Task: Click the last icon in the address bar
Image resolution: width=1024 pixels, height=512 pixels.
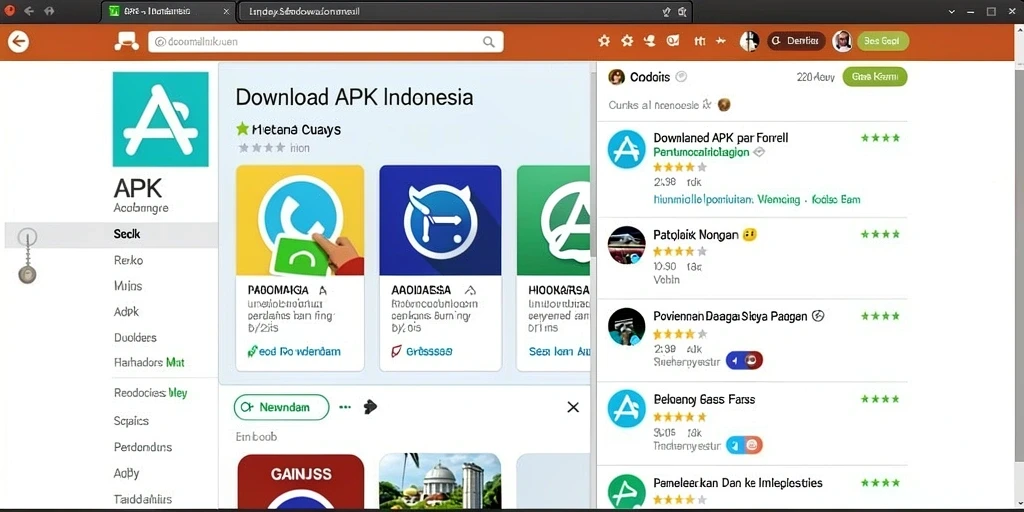Action: pos(682,12)
